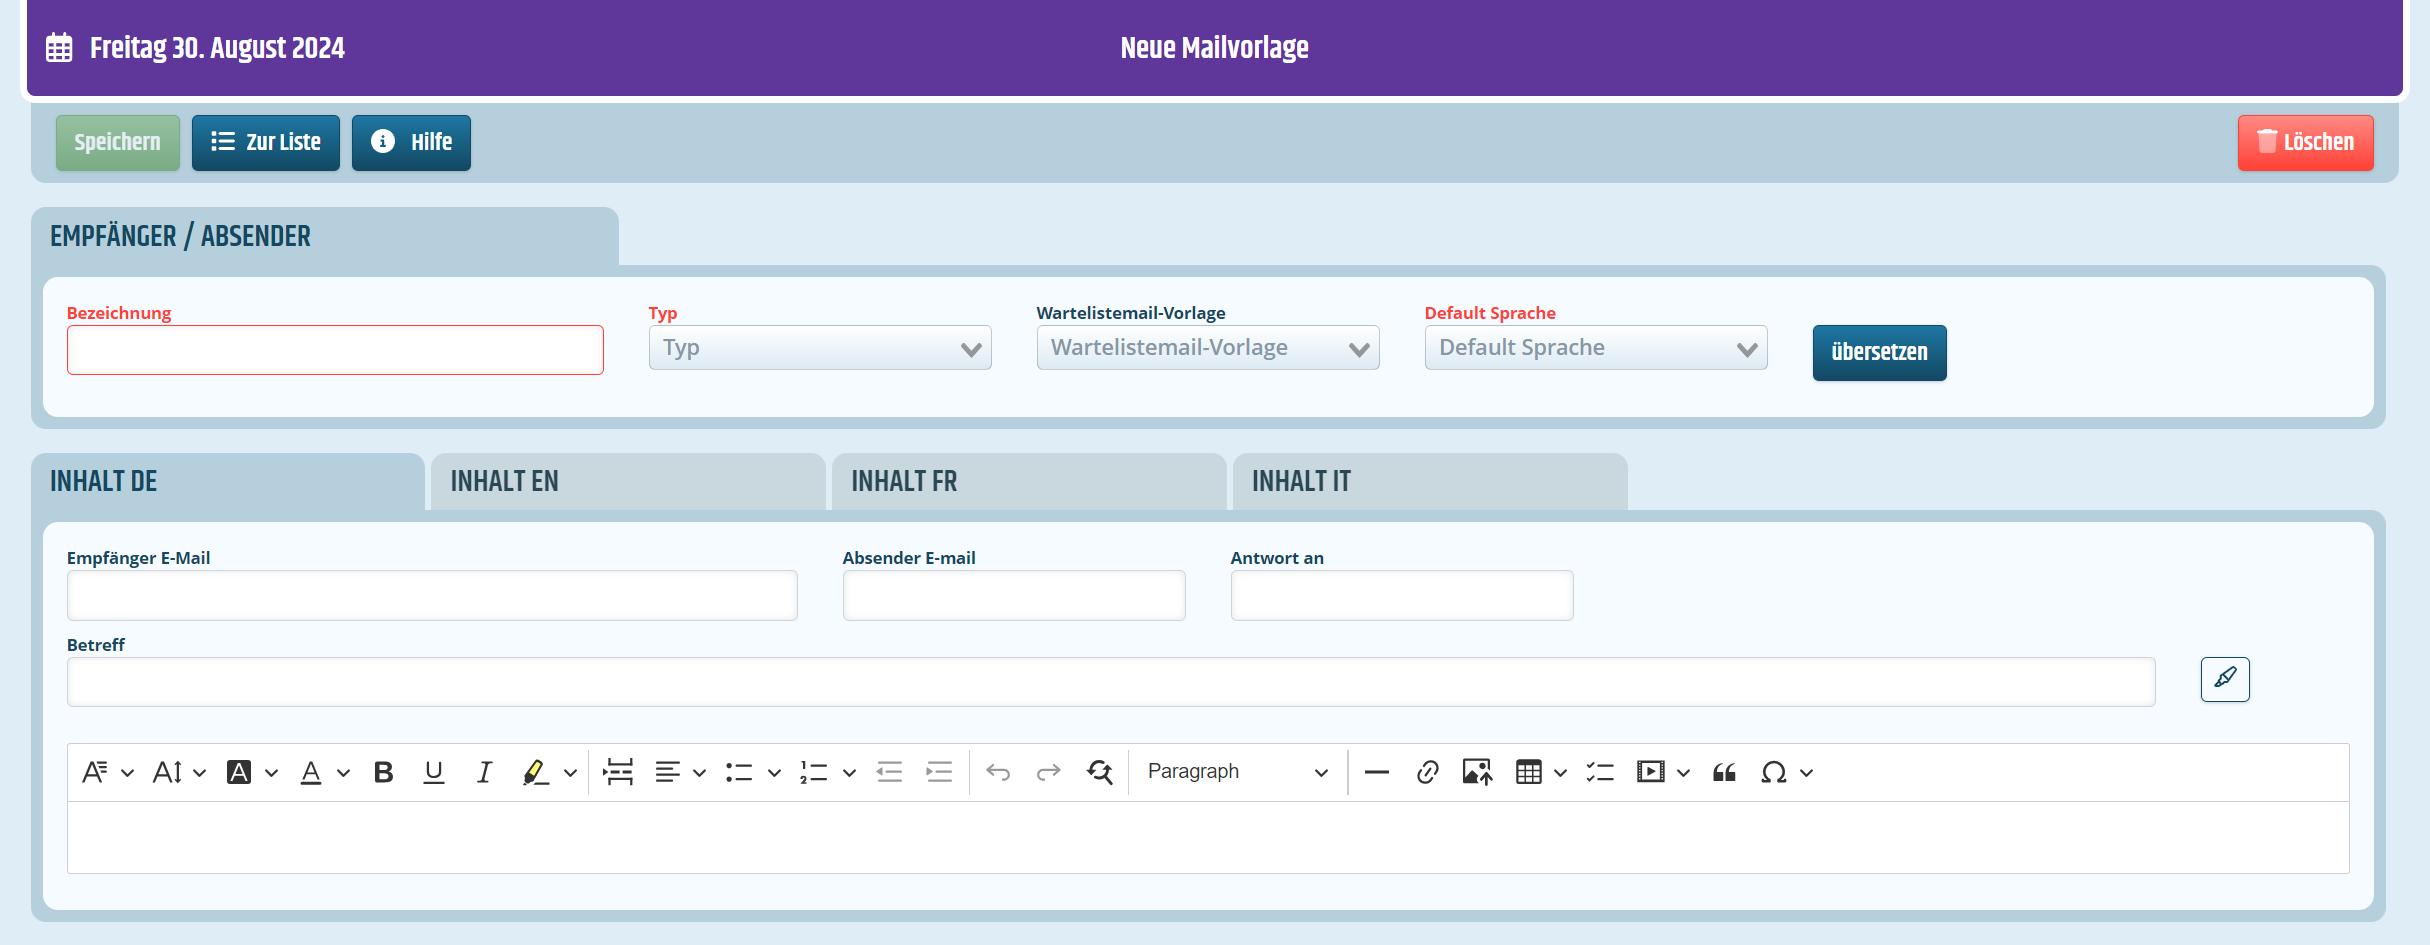Open the font family tool
This screenshot has width=2430, height=945.
(x=95, y=772)
